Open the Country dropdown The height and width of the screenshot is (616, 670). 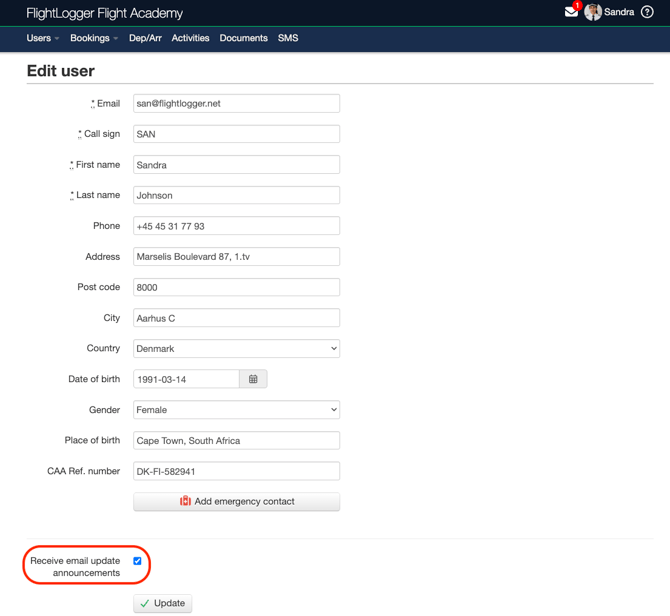236,349
